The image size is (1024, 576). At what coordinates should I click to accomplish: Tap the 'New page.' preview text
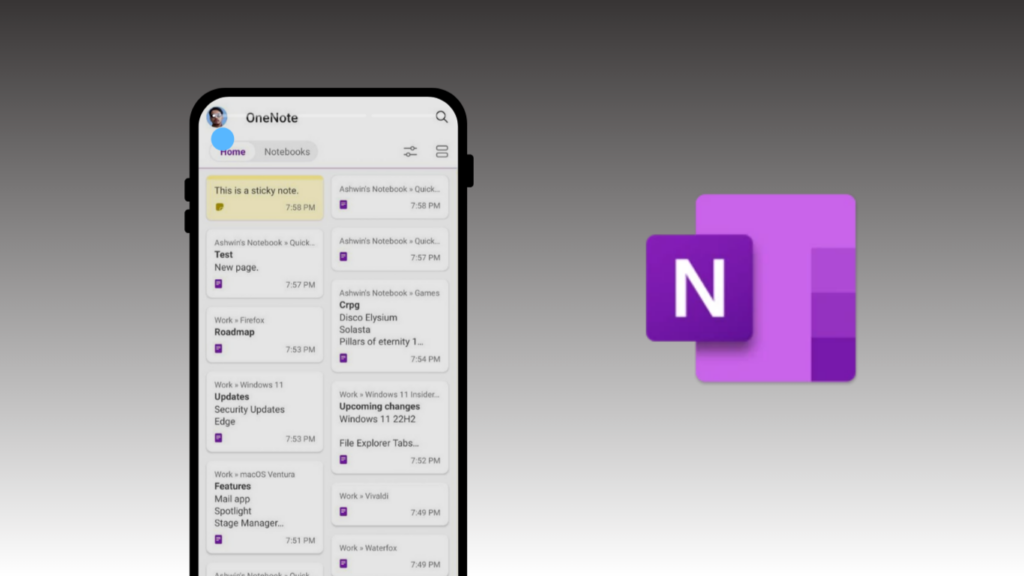point(236,267)
